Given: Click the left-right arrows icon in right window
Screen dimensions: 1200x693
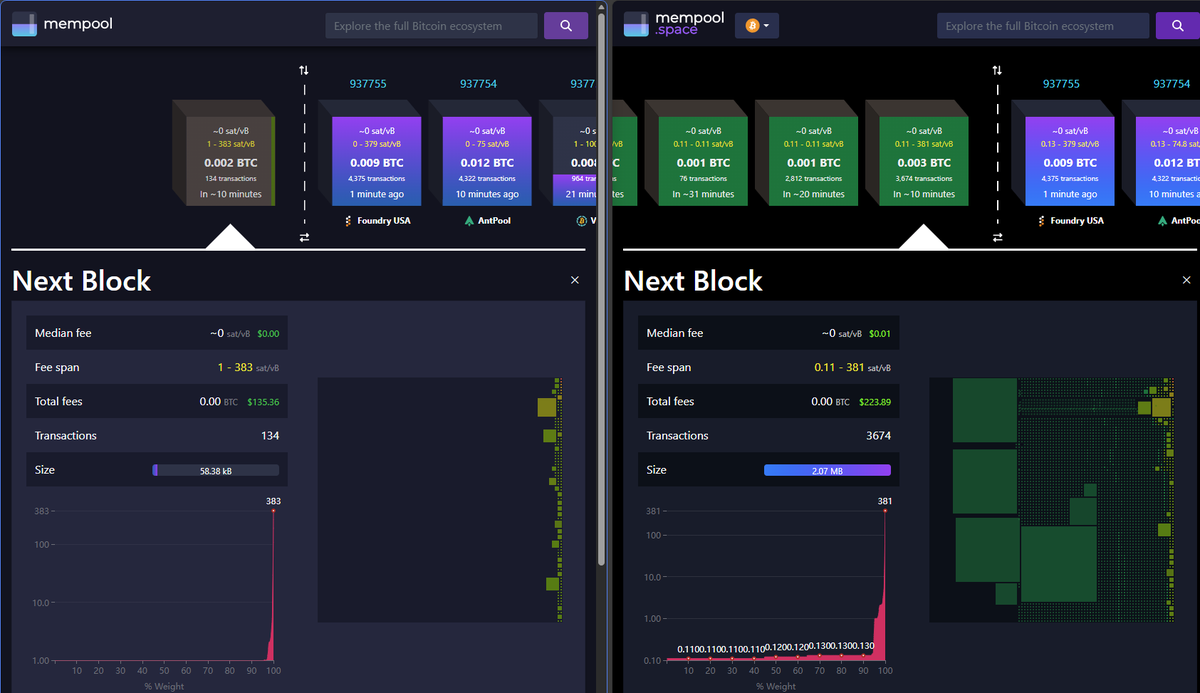Looking at the screenshot, I should [x=997, y=237].
